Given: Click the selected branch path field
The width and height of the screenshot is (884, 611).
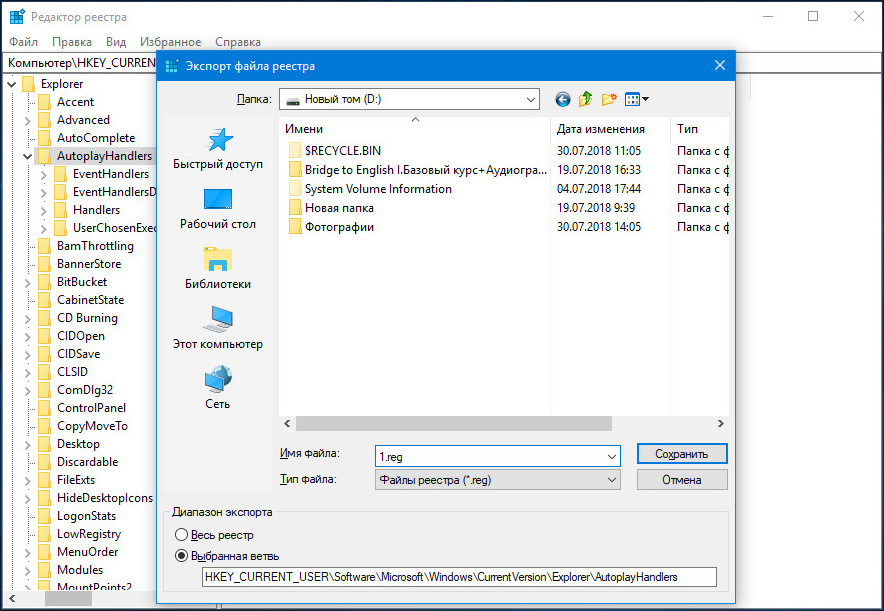Looking at the screenshot, I should tap(459, 577).
